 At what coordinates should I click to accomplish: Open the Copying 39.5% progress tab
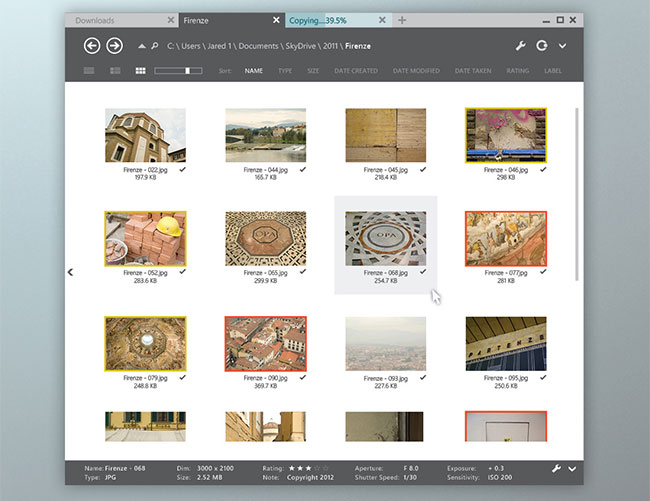(338, 20)
